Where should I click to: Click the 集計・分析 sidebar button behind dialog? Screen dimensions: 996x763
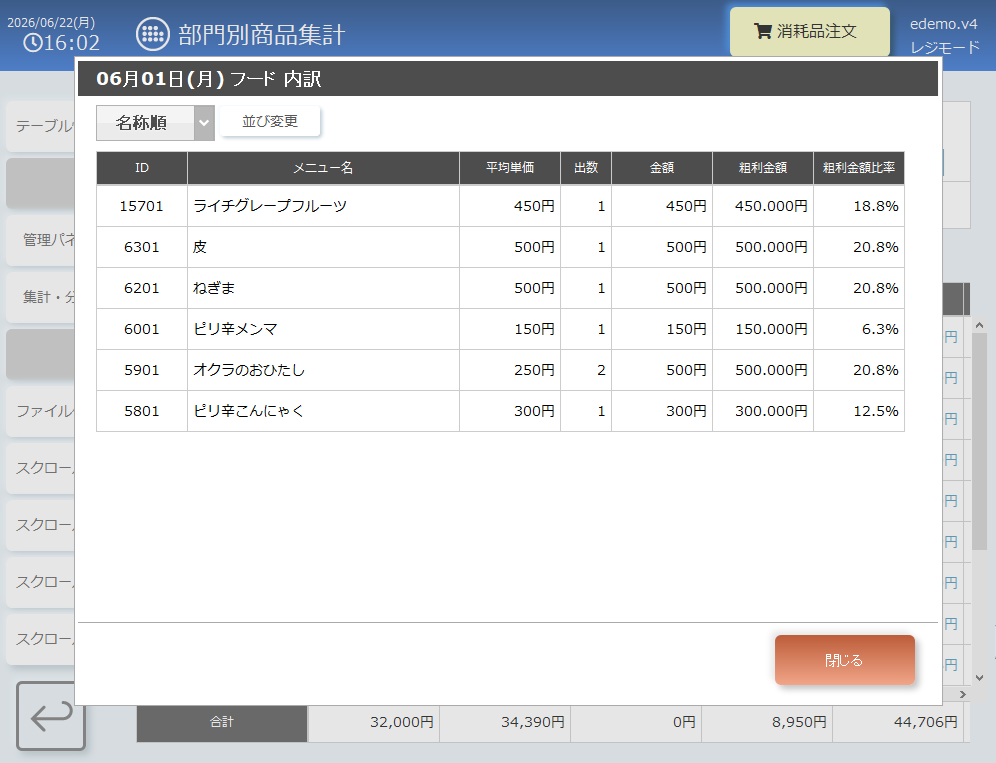pyautogui.click(x=41, y=297)
